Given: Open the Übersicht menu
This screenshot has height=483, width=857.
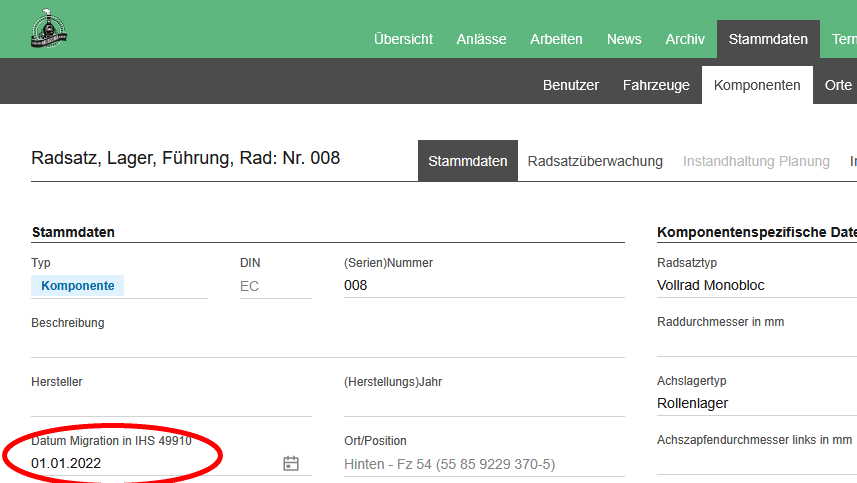Looking at the screenshot, I should coord(403,39).
